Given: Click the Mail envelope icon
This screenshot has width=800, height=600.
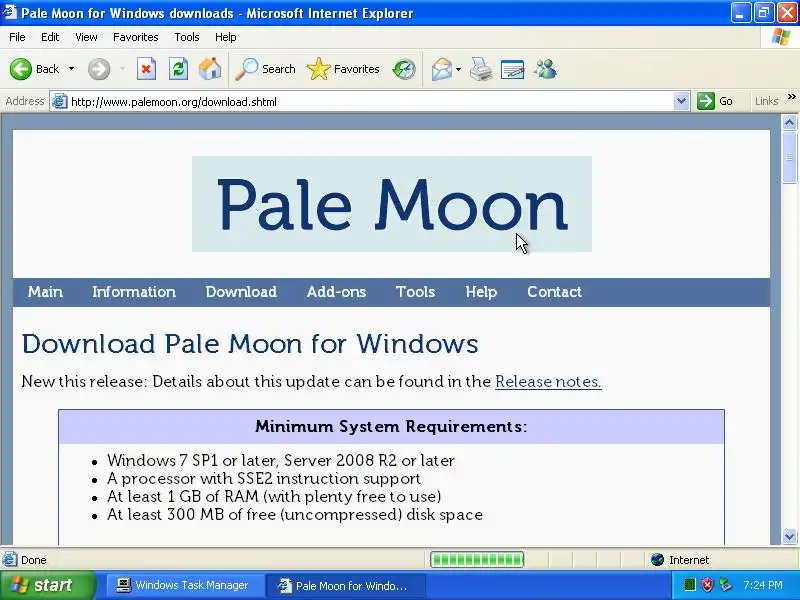Looking at the screenshot, I should click(x=442, y=69).
